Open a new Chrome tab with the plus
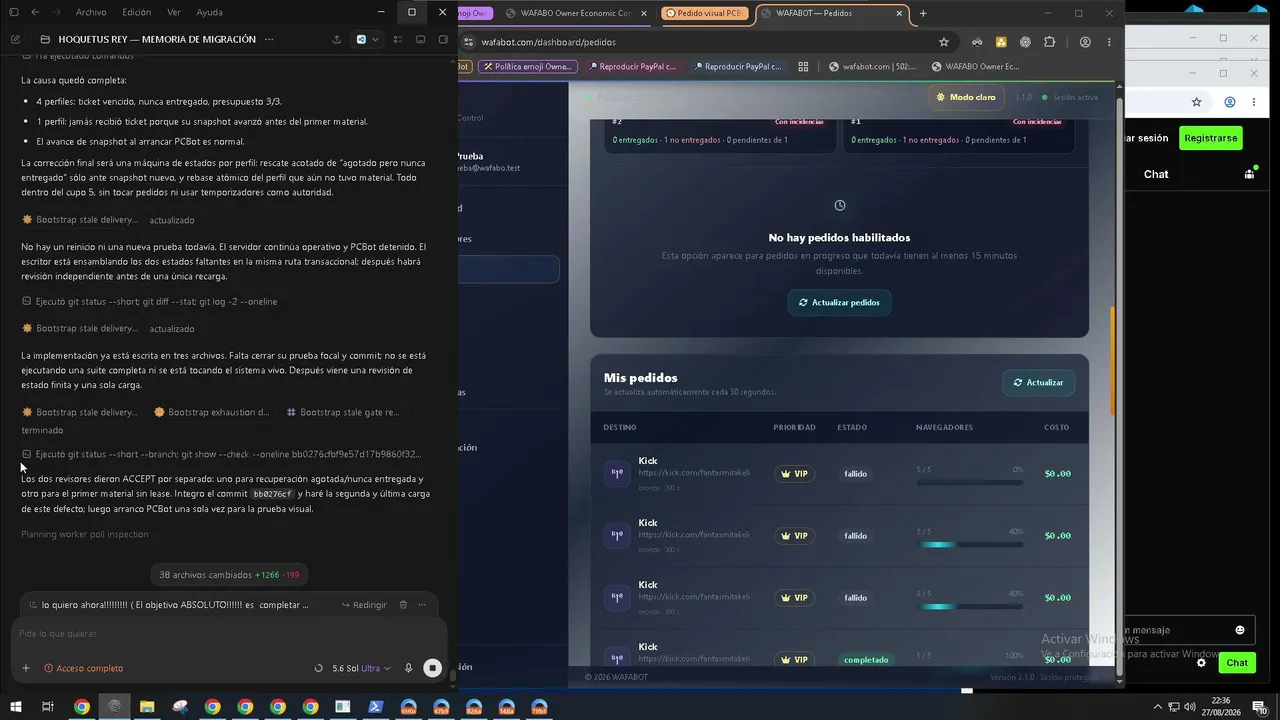Screen dimensions: 1280x720 923,13
